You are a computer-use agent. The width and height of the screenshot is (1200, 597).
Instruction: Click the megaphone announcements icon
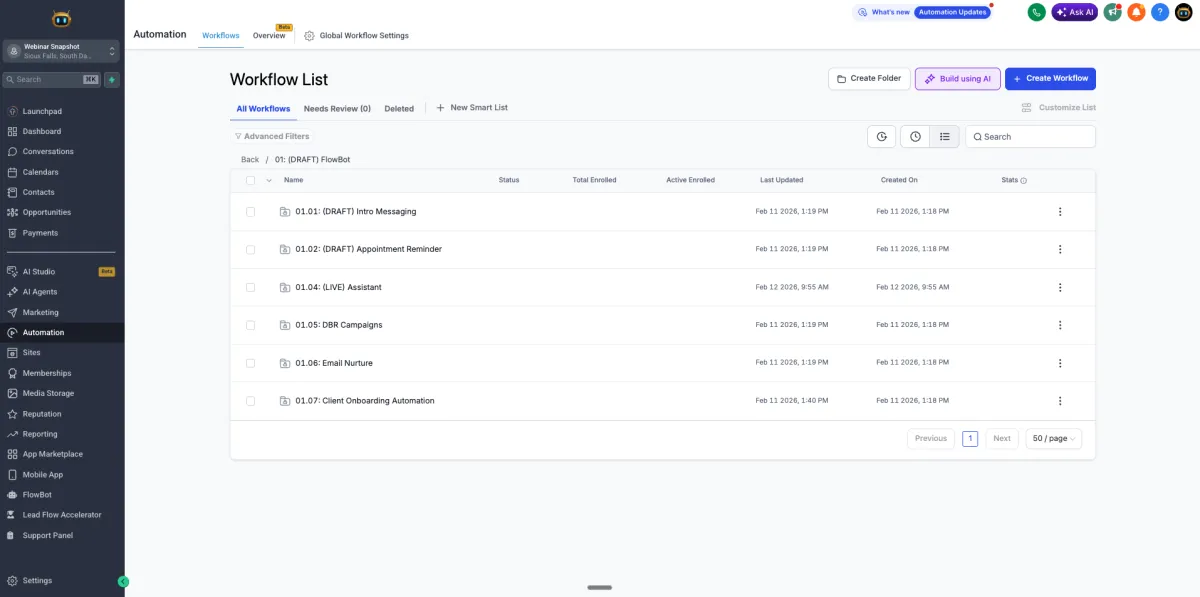click(x=1112, y=12)
